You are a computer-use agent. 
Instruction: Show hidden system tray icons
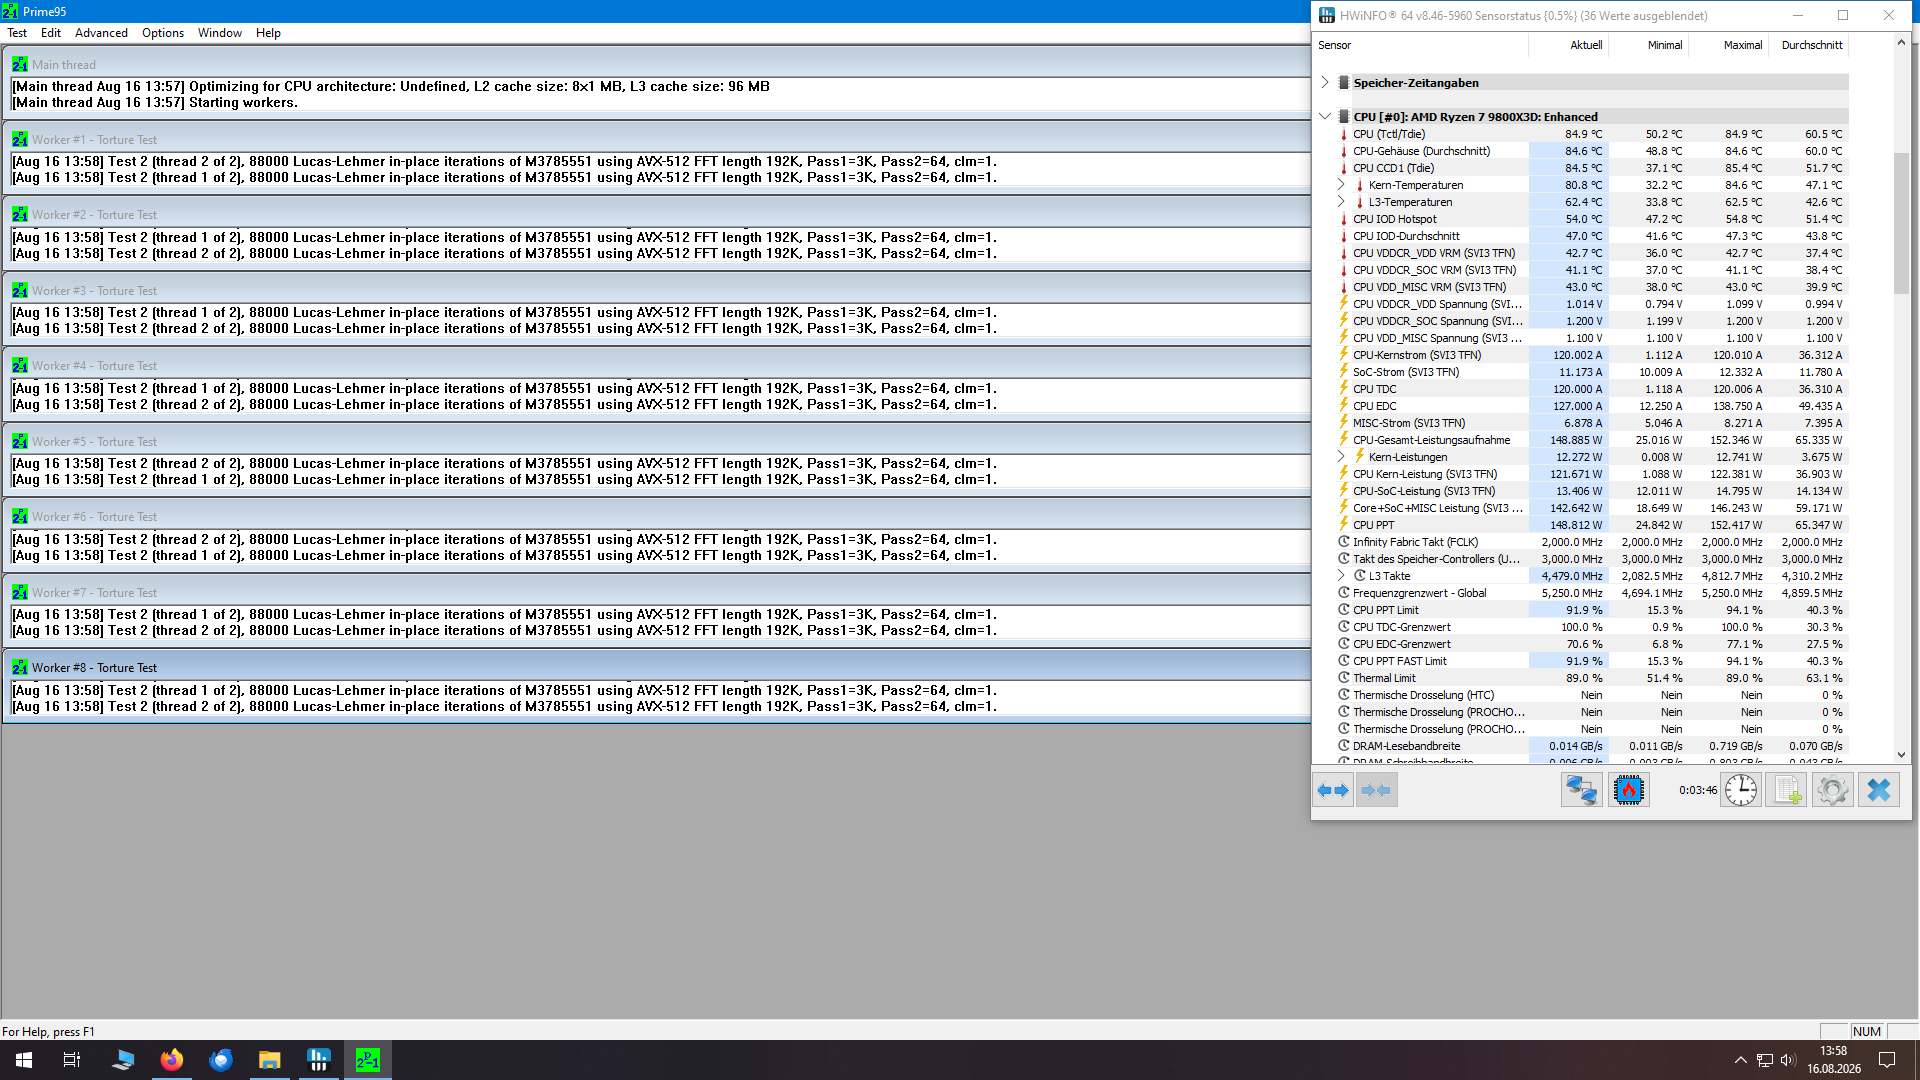coord(1741,1060)
